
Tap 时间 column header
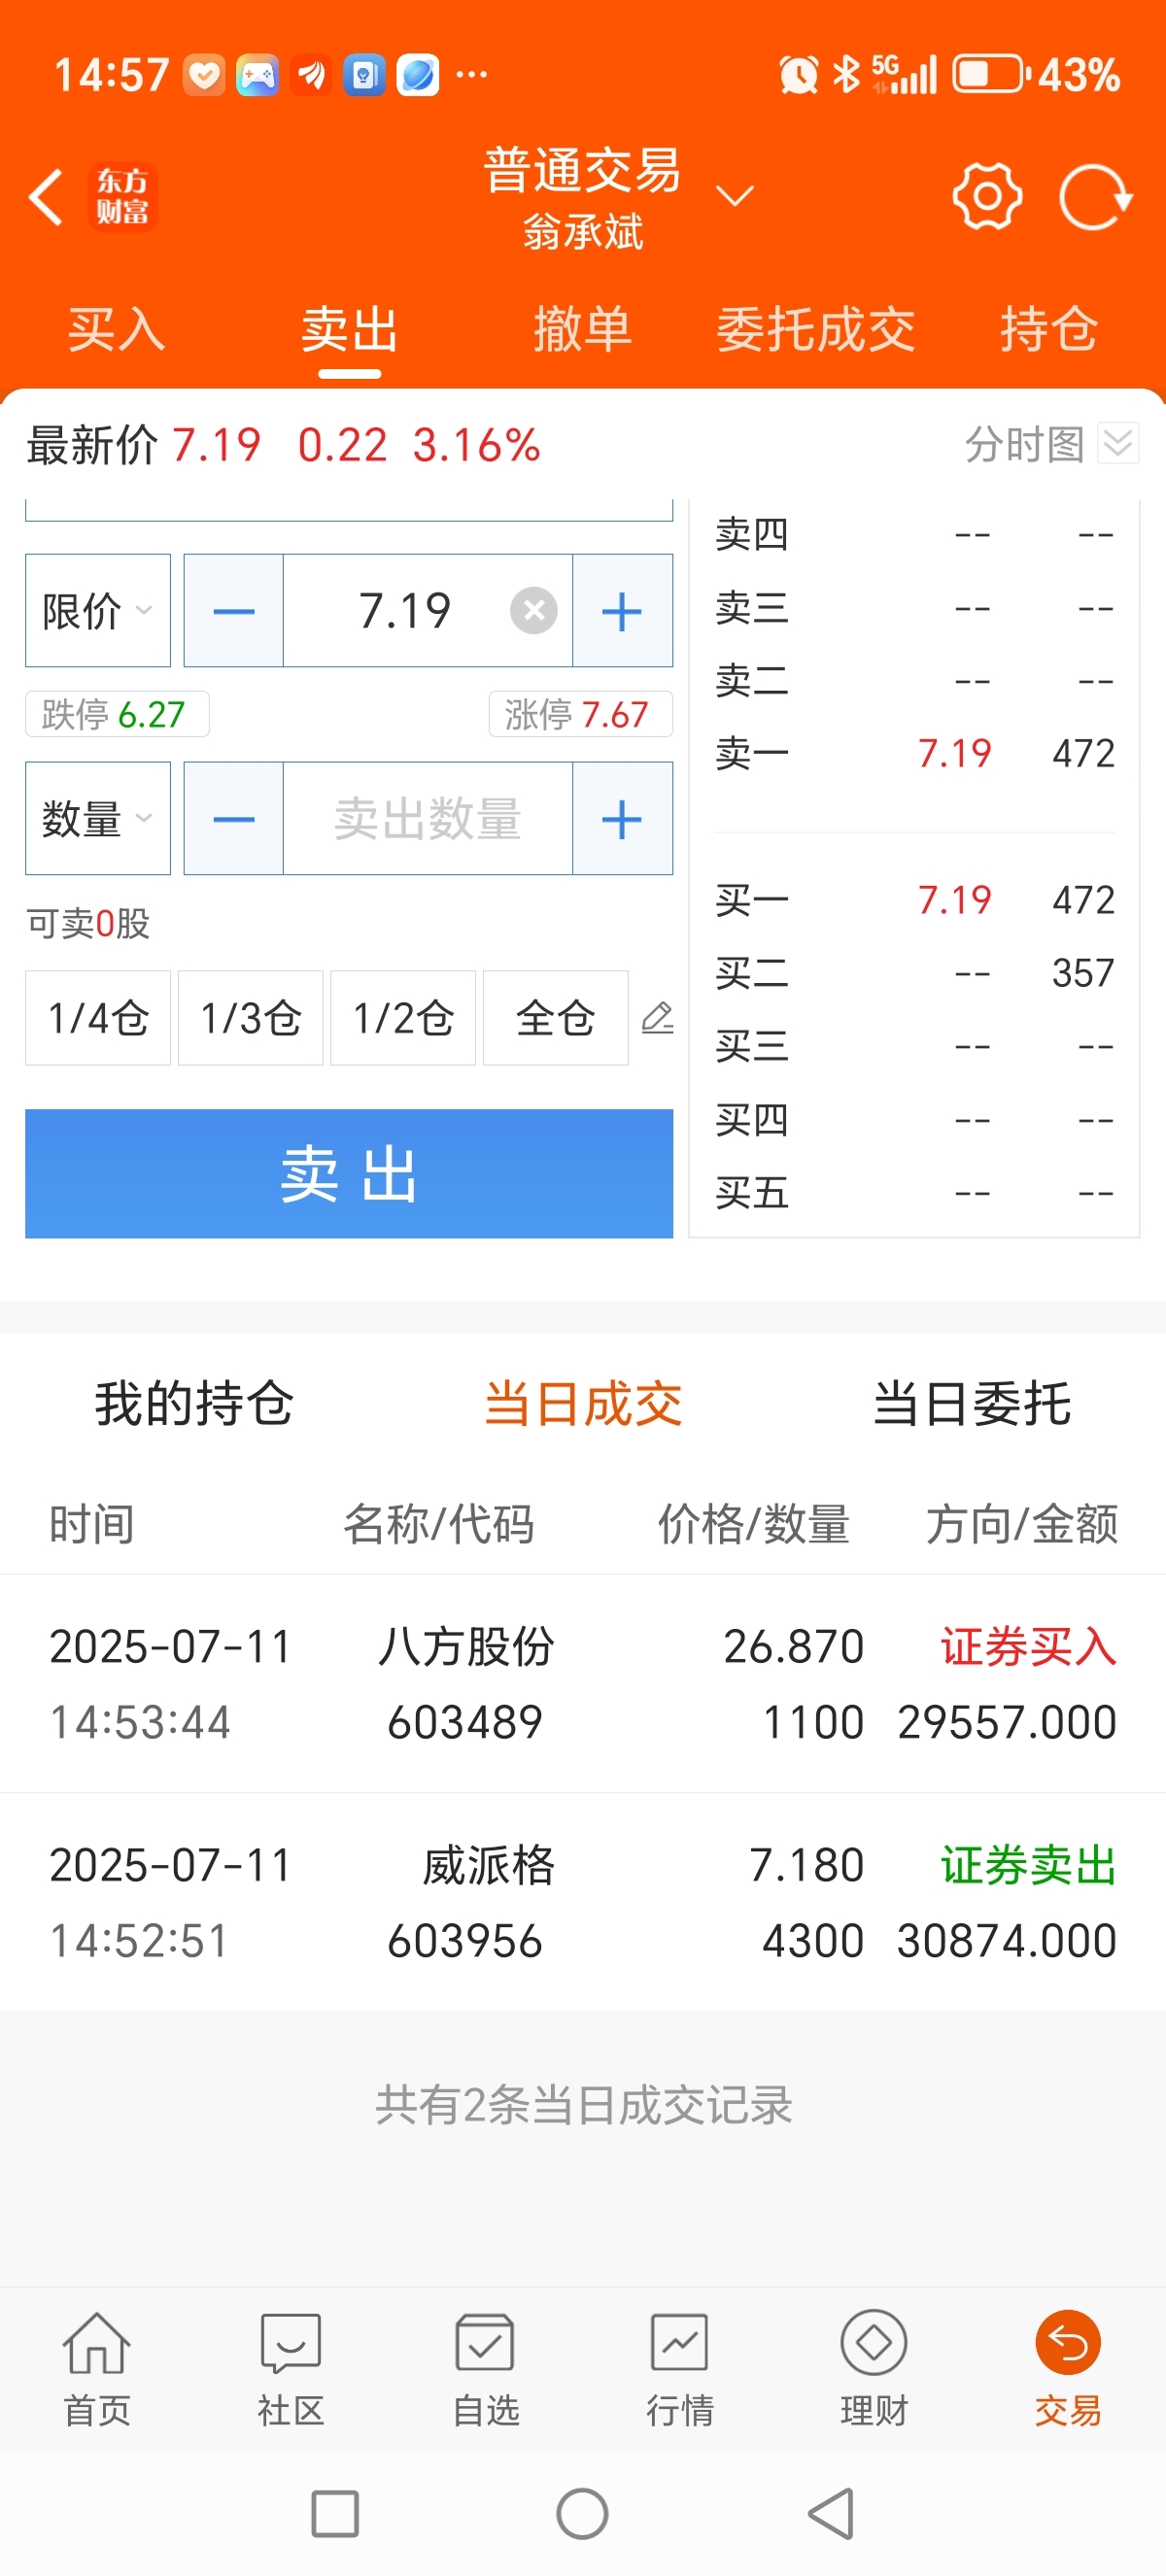(x=92, y=1524)
